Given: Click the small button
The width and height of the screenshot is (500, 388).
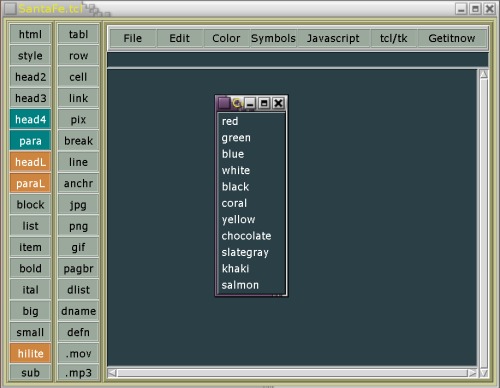Looking at the screenshot, I should click(x=30, y=332).
